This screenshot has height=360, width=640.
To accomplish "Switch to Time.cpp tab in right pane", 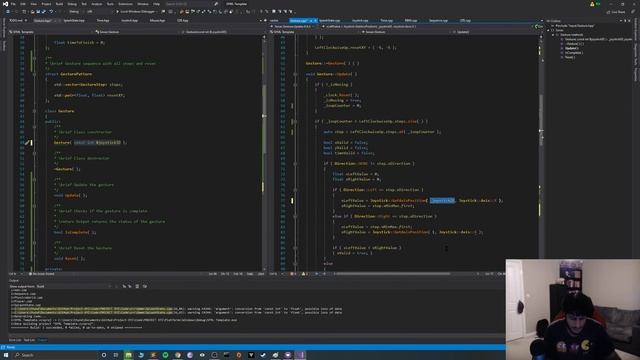I will coord(386,20).
